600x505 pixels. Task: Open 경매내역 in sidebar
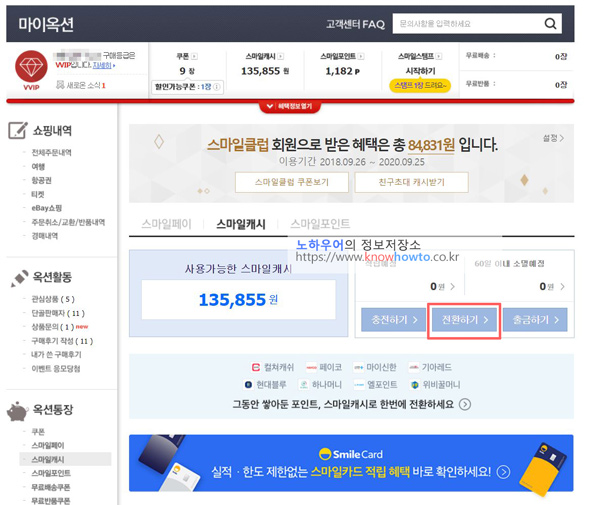click(45, 236)
